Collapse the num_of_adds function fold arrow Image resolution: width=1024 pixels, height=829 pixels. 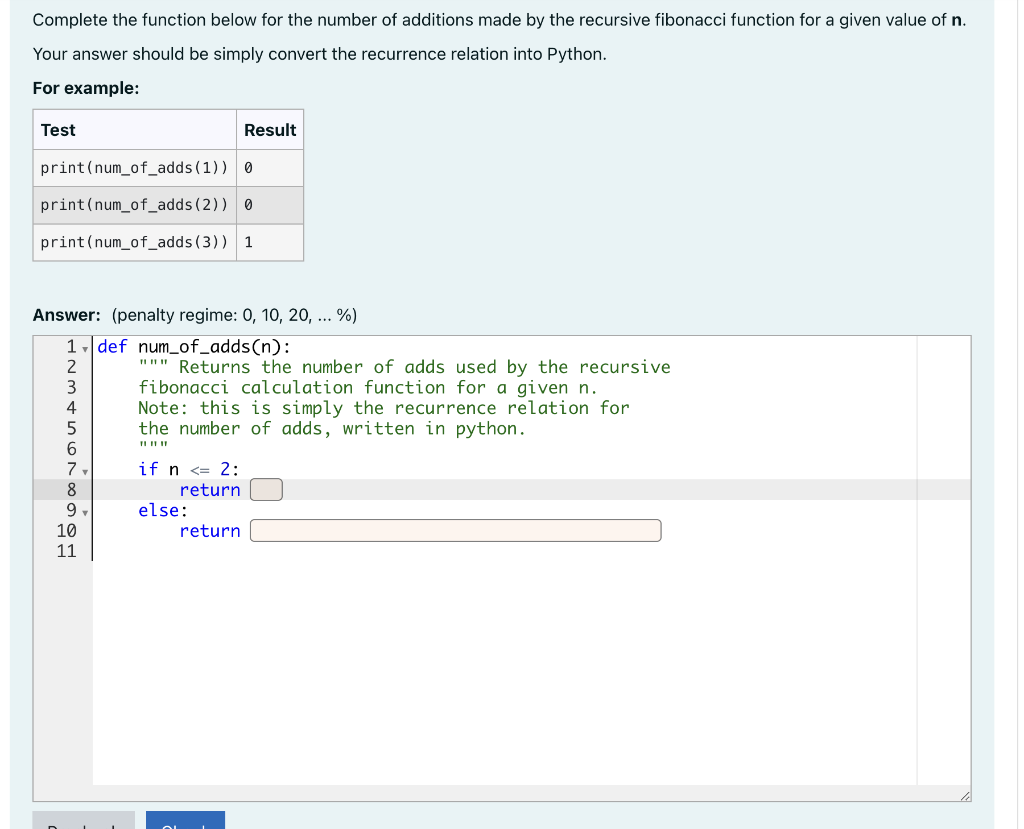pyautogui.click(x=85, y=350)
